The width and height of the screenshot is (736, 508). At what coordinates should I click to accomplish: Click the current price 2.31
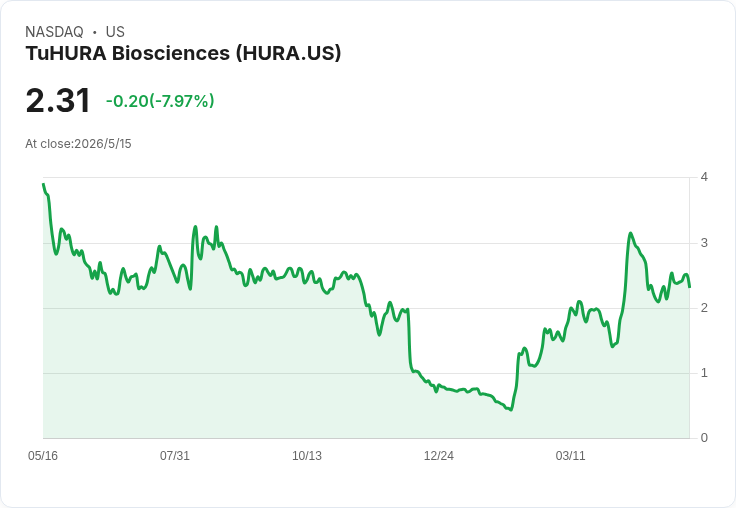click(x=58, y=100)
